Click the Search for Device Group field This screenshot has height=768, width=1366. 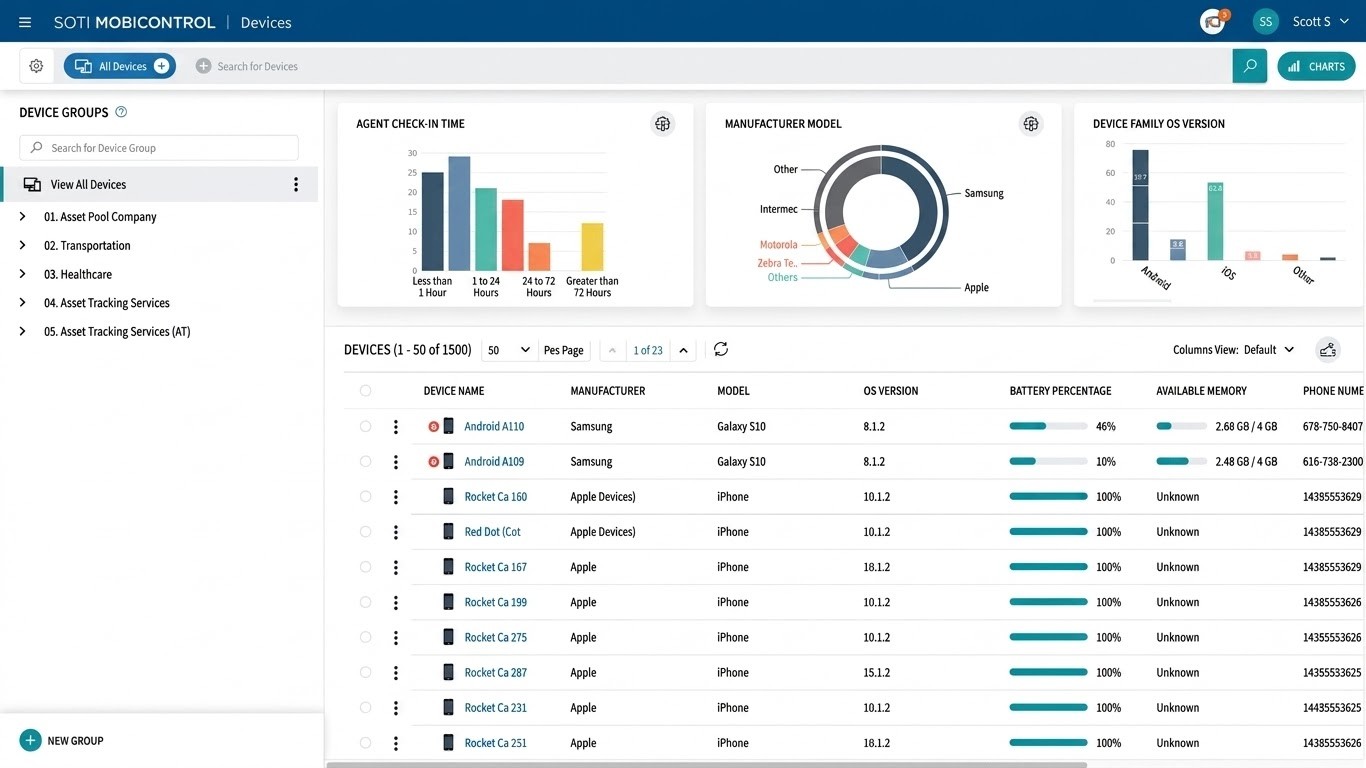[159, 148]
